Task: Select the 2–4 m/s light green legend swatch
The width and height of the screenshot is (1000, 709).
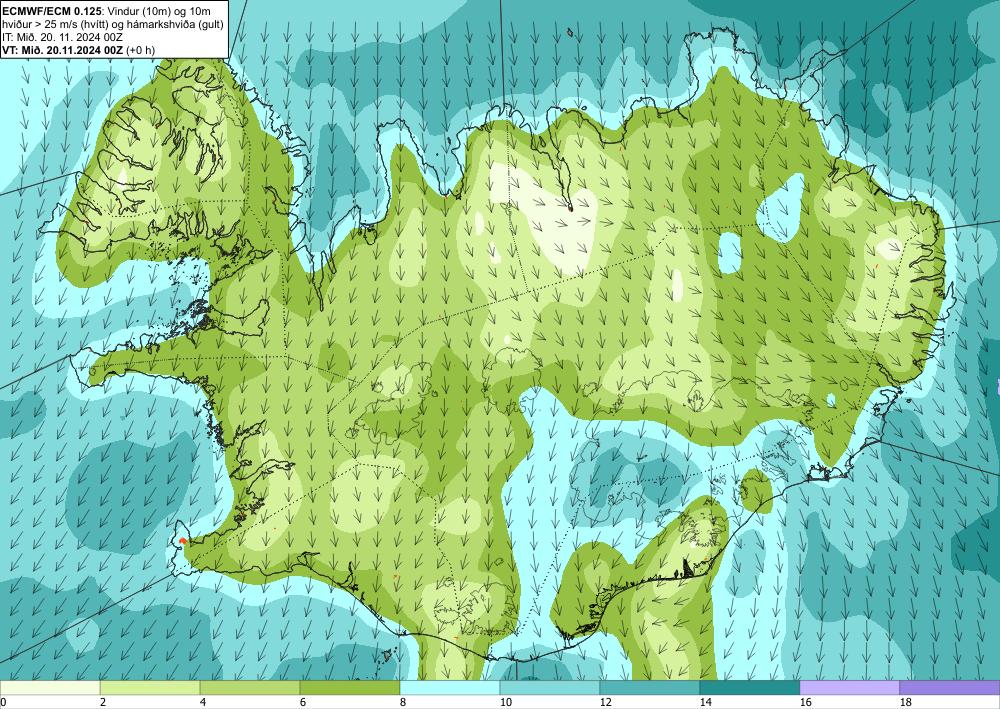Action: coord(150,687)
